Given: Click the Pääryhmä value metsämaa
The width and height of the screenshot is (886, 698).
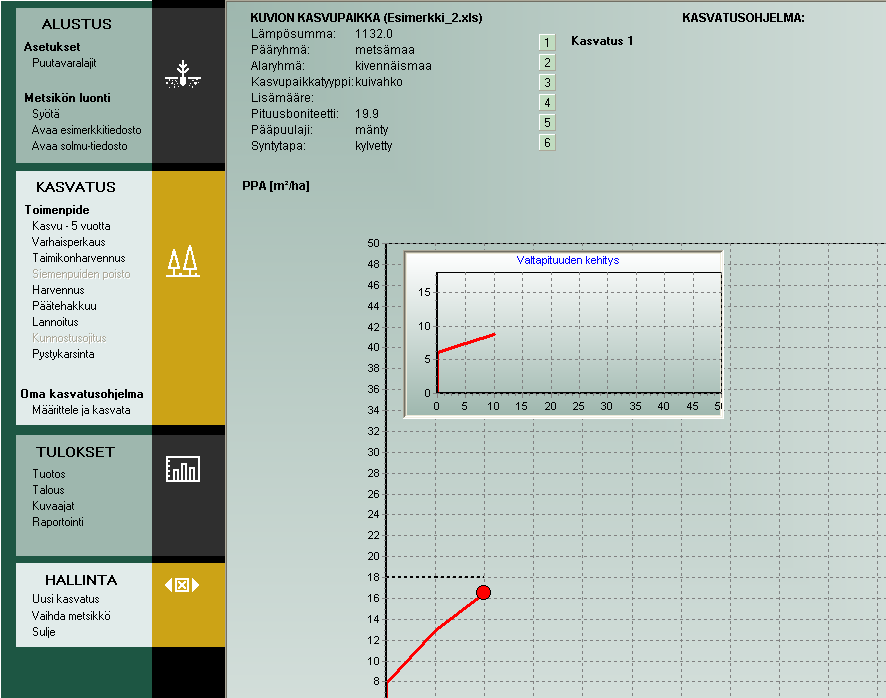Looking at the screenshot, I should tap(385, 50).
